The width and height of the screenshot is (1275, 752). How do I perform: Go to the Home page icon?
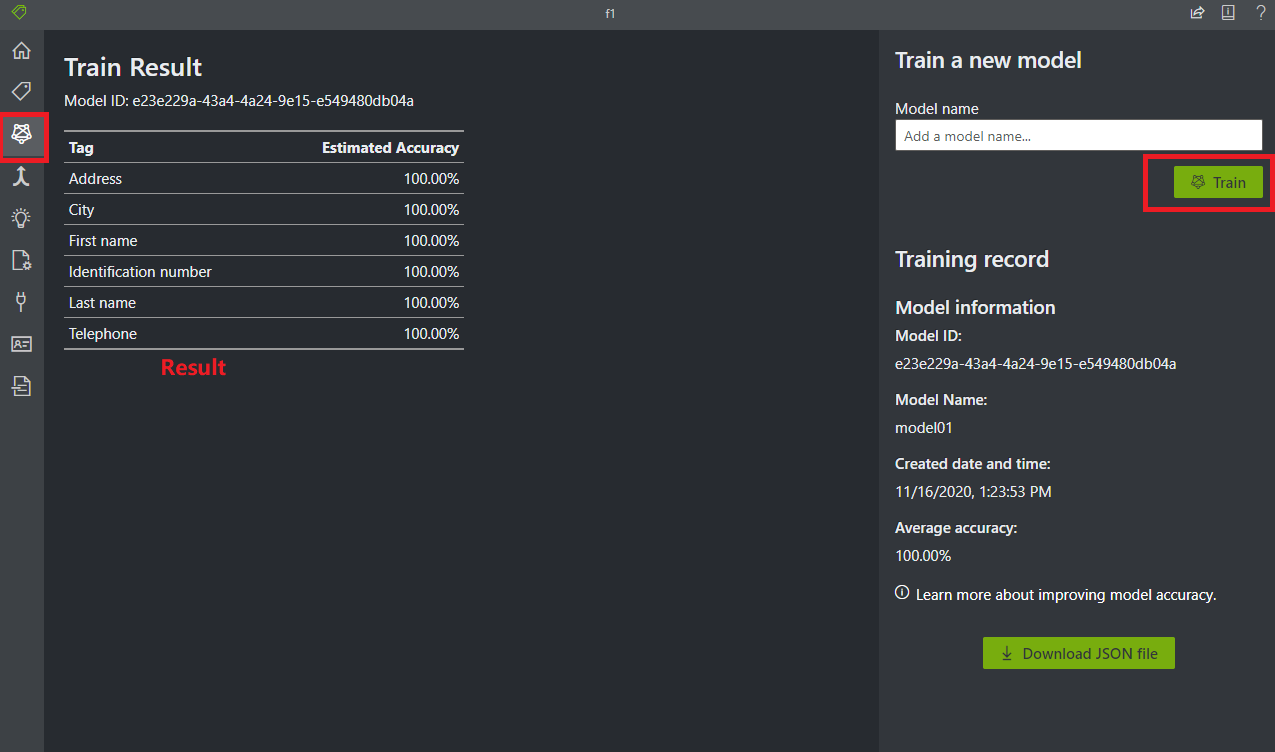pyautogui.click(x=21, y=50)
